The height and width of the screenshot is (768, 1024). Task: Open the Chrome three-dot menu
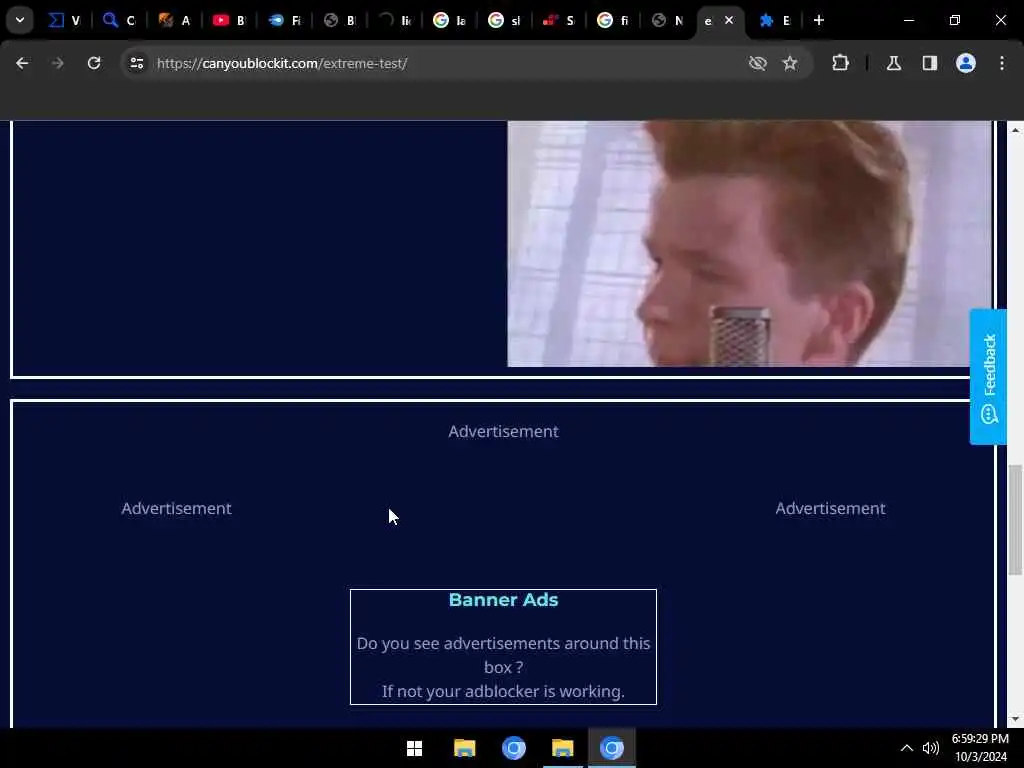1002,63
